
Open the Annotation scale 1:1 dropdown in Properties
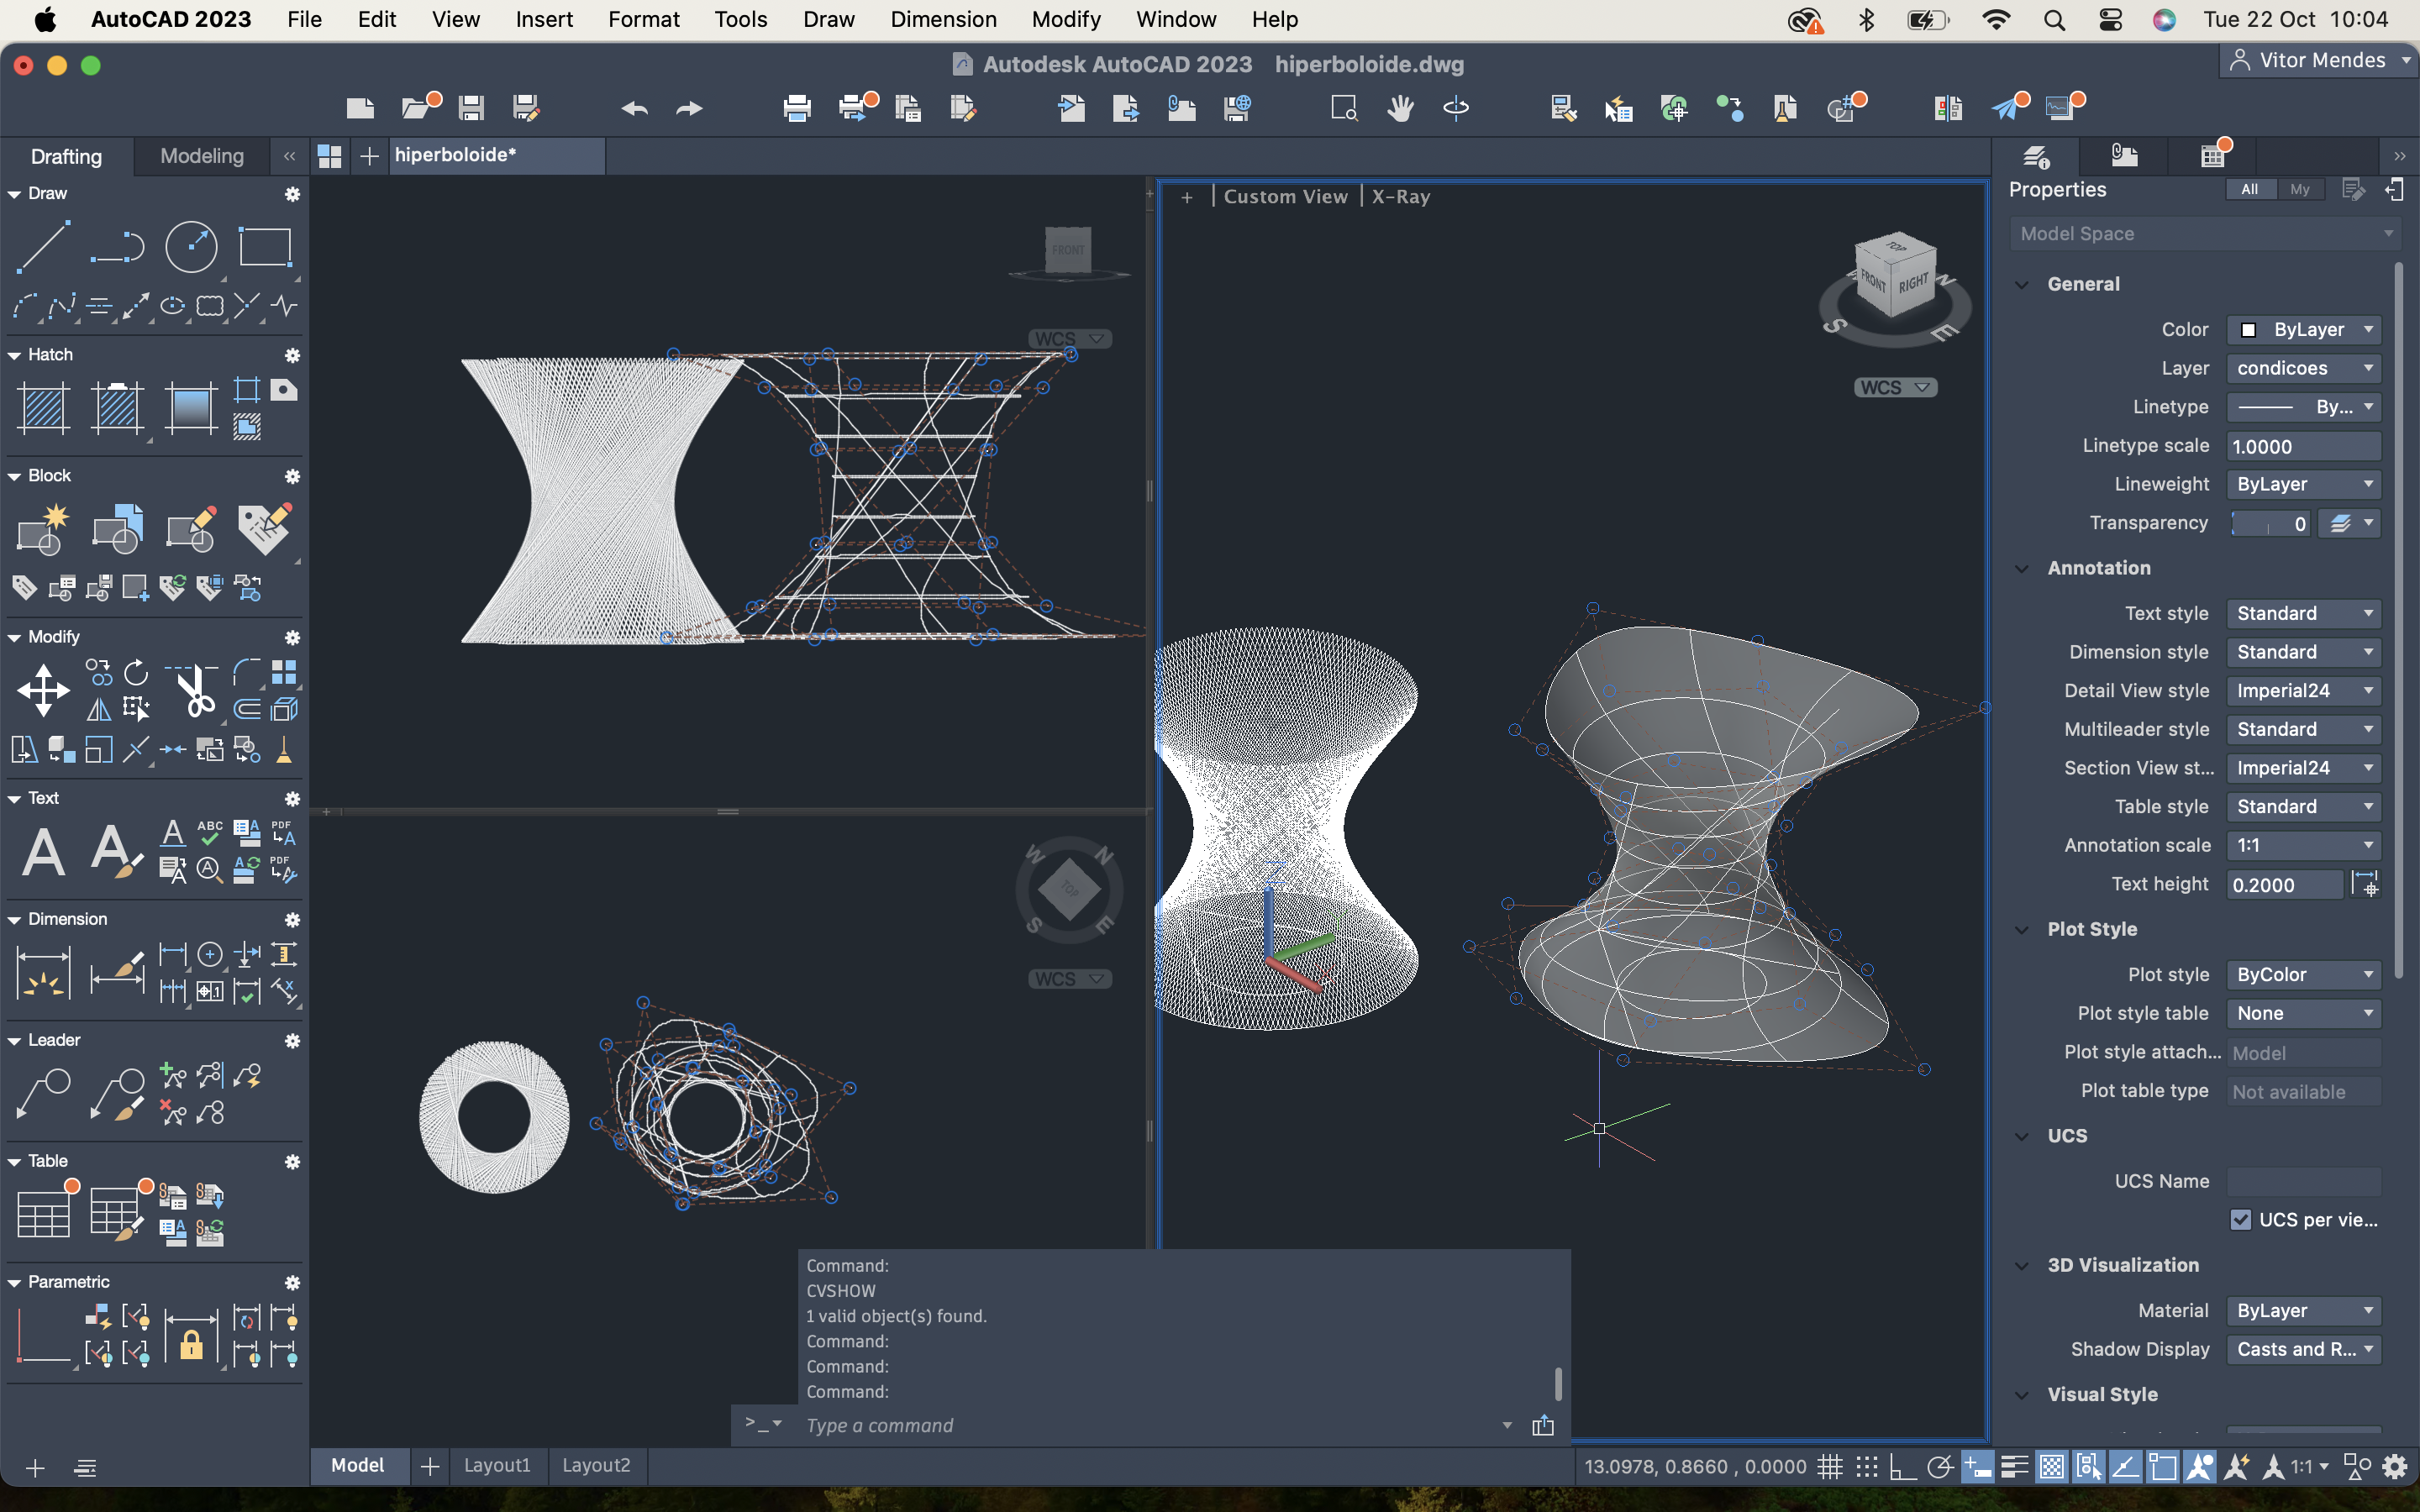tap(2303, 845)
